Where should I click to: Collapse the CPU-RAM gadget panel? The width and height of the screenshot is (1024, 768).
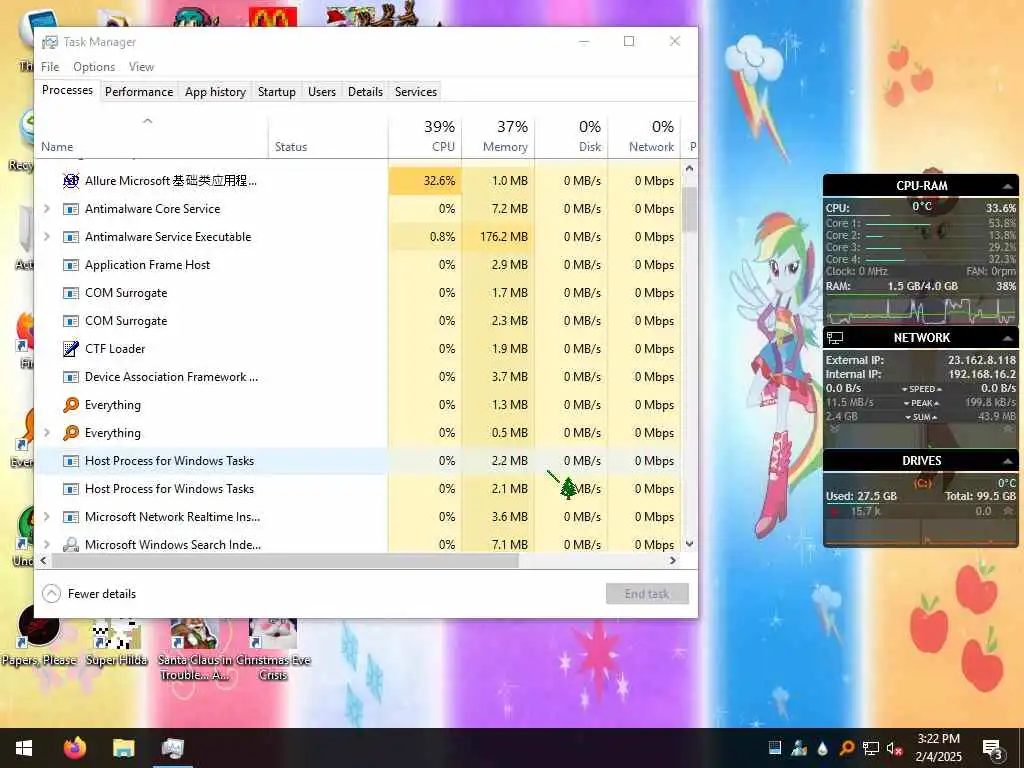click(x=1008, y=186)
